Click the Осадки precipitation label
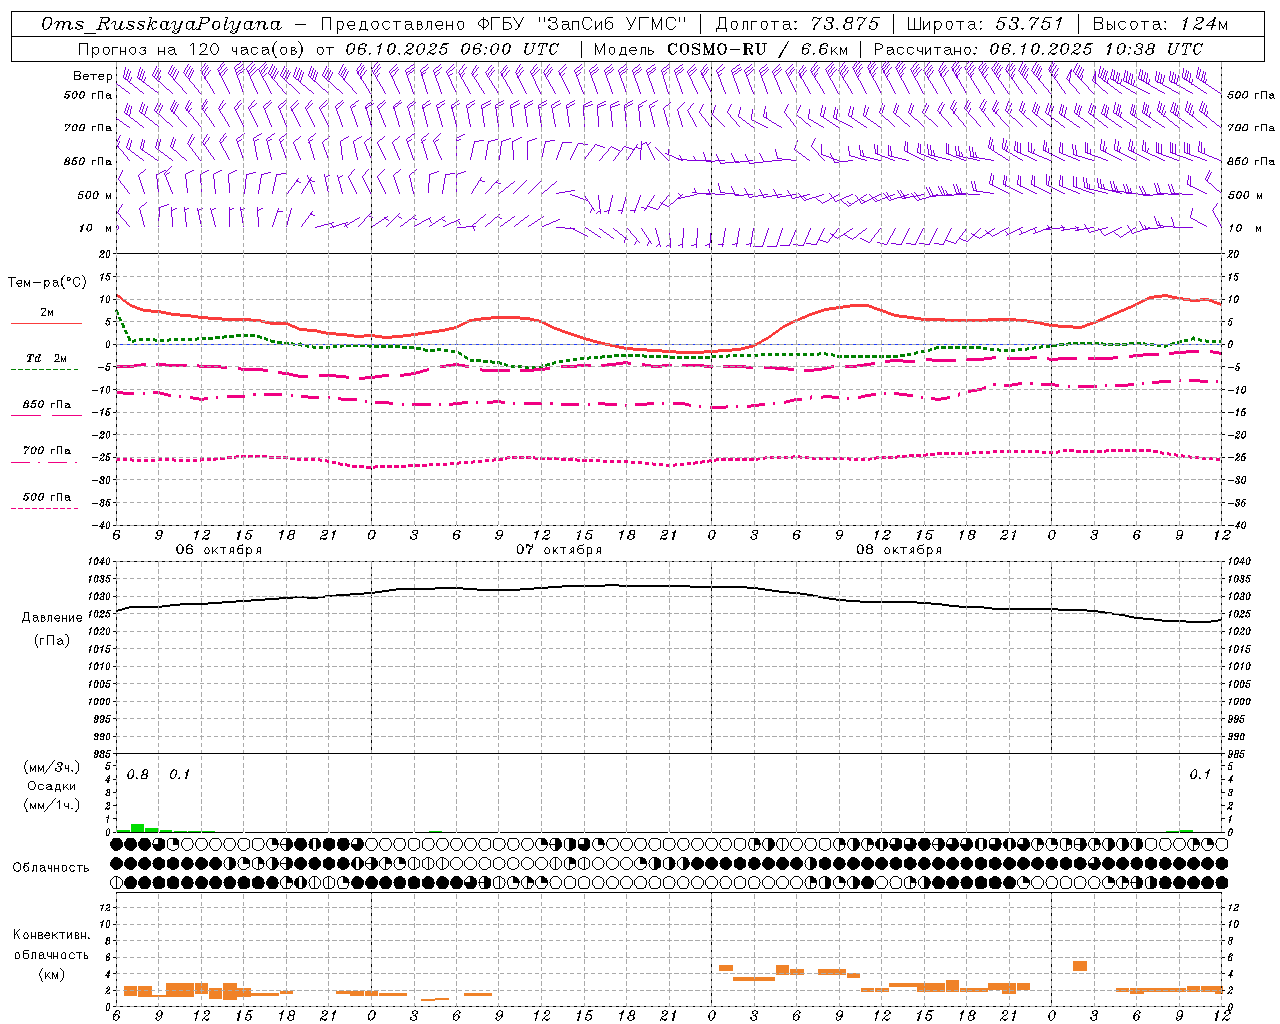 tap(52, 786)
